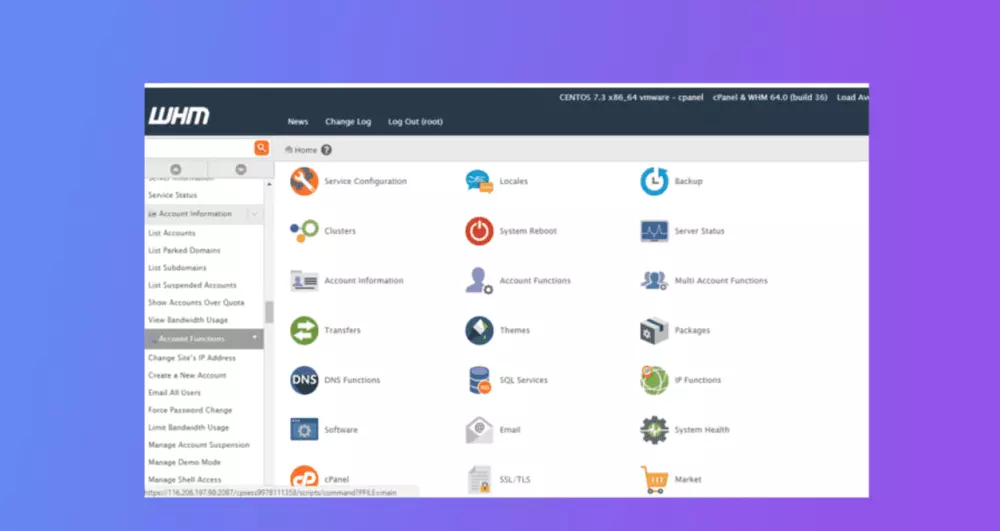Open the Locales speech bubble icon

pyautogui.click(x=479, y=182)
